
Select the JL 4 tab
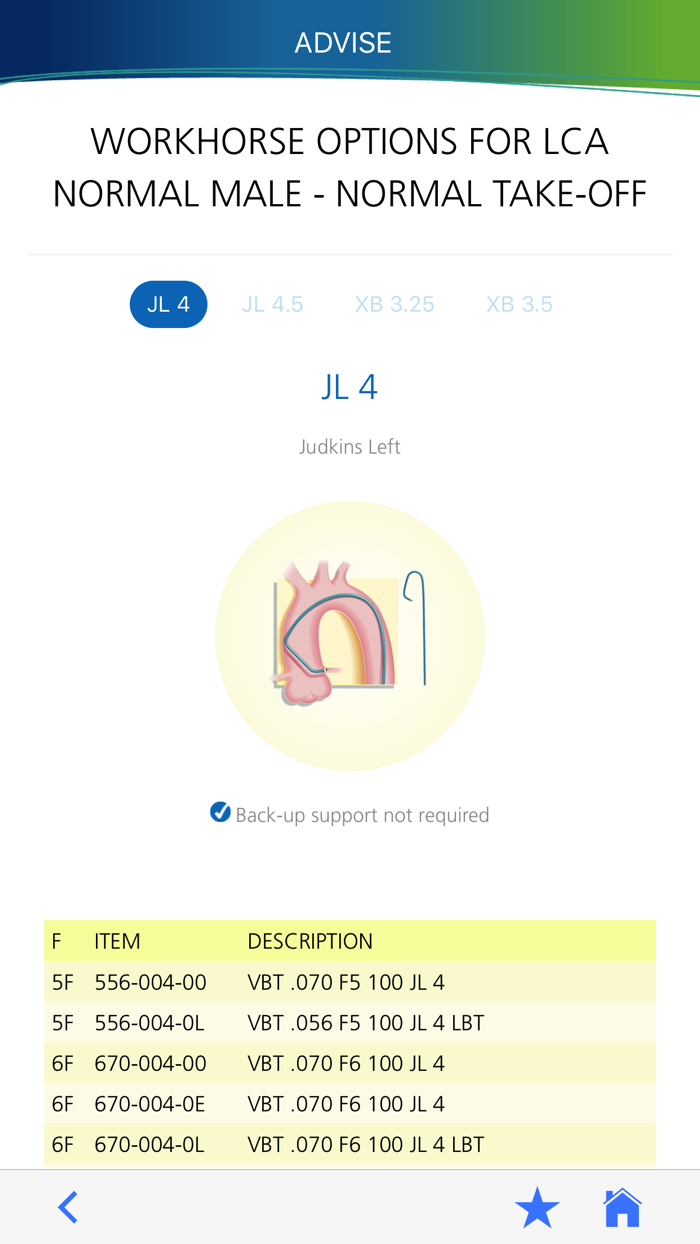pyautogui.click(x=168, y=304)
